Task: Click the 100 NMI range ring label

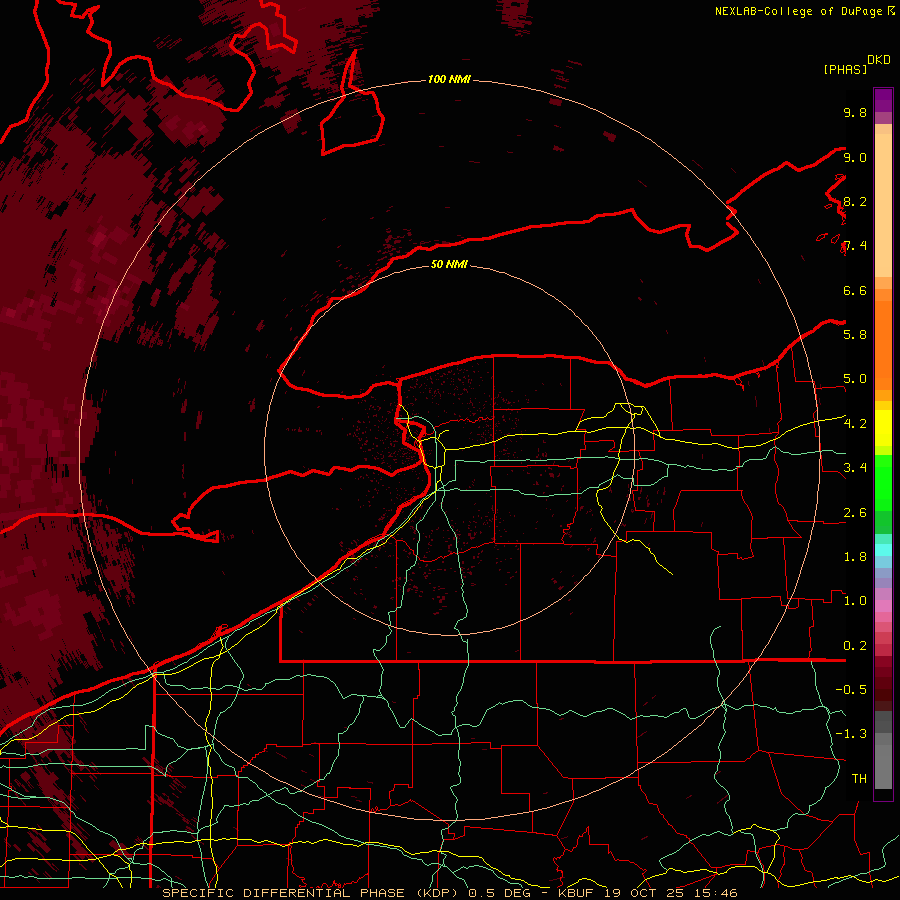Action: coord(449,79)
